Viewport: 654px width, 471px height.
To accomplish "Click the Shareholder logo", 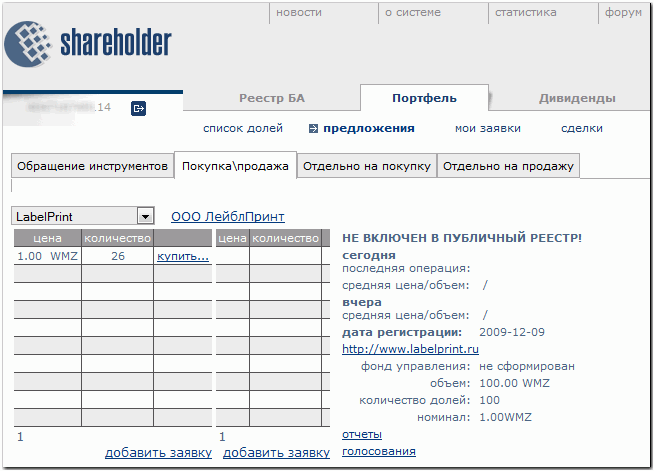I will coord(88,43).
